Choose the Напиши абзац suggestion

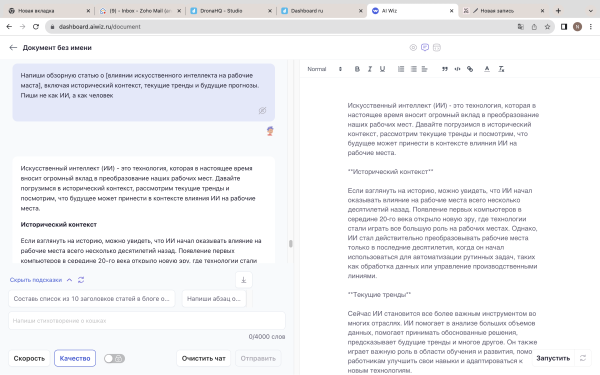pyautogui.click(x=214, y=298)
